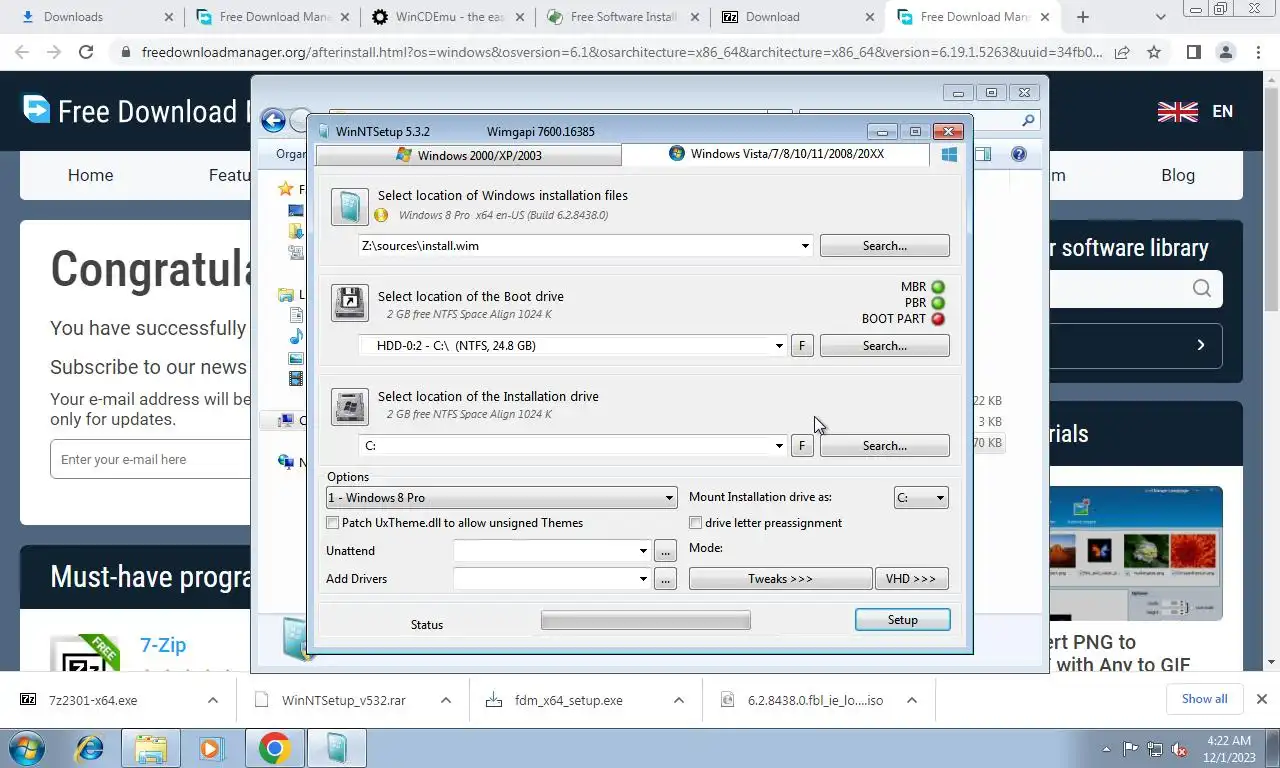Click the UK flag language icon
This screenshot has height=768, width=1280.
1178,111
